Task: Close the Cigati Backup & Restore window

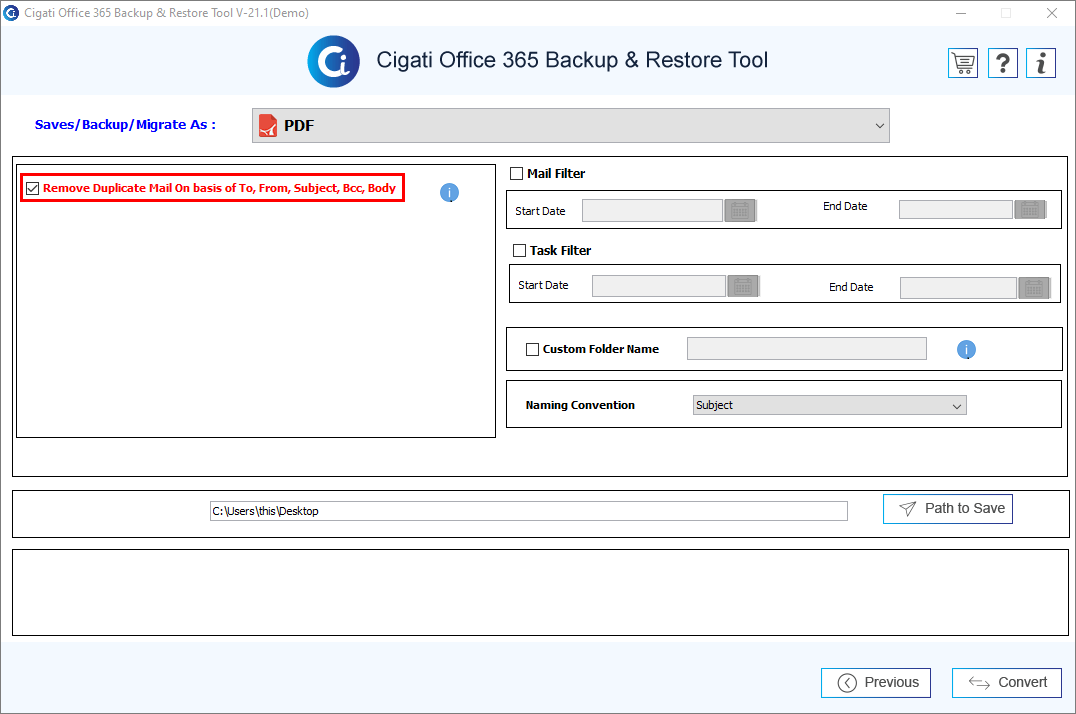Action: [x=1051, y=13]
